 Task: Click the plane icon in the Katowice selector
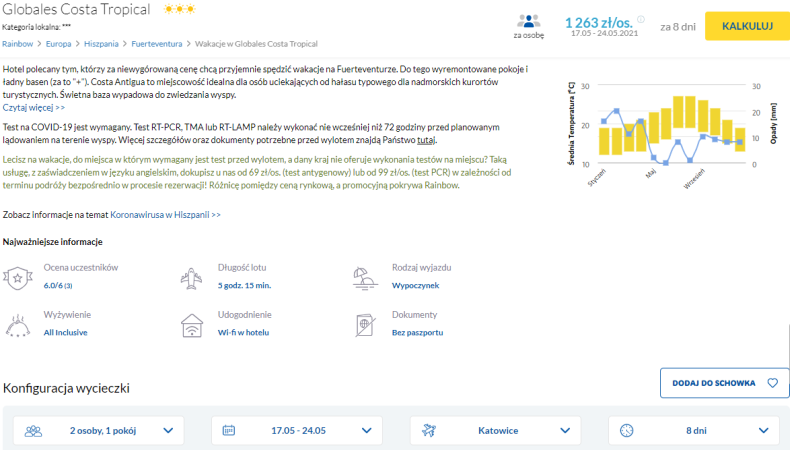429,430
